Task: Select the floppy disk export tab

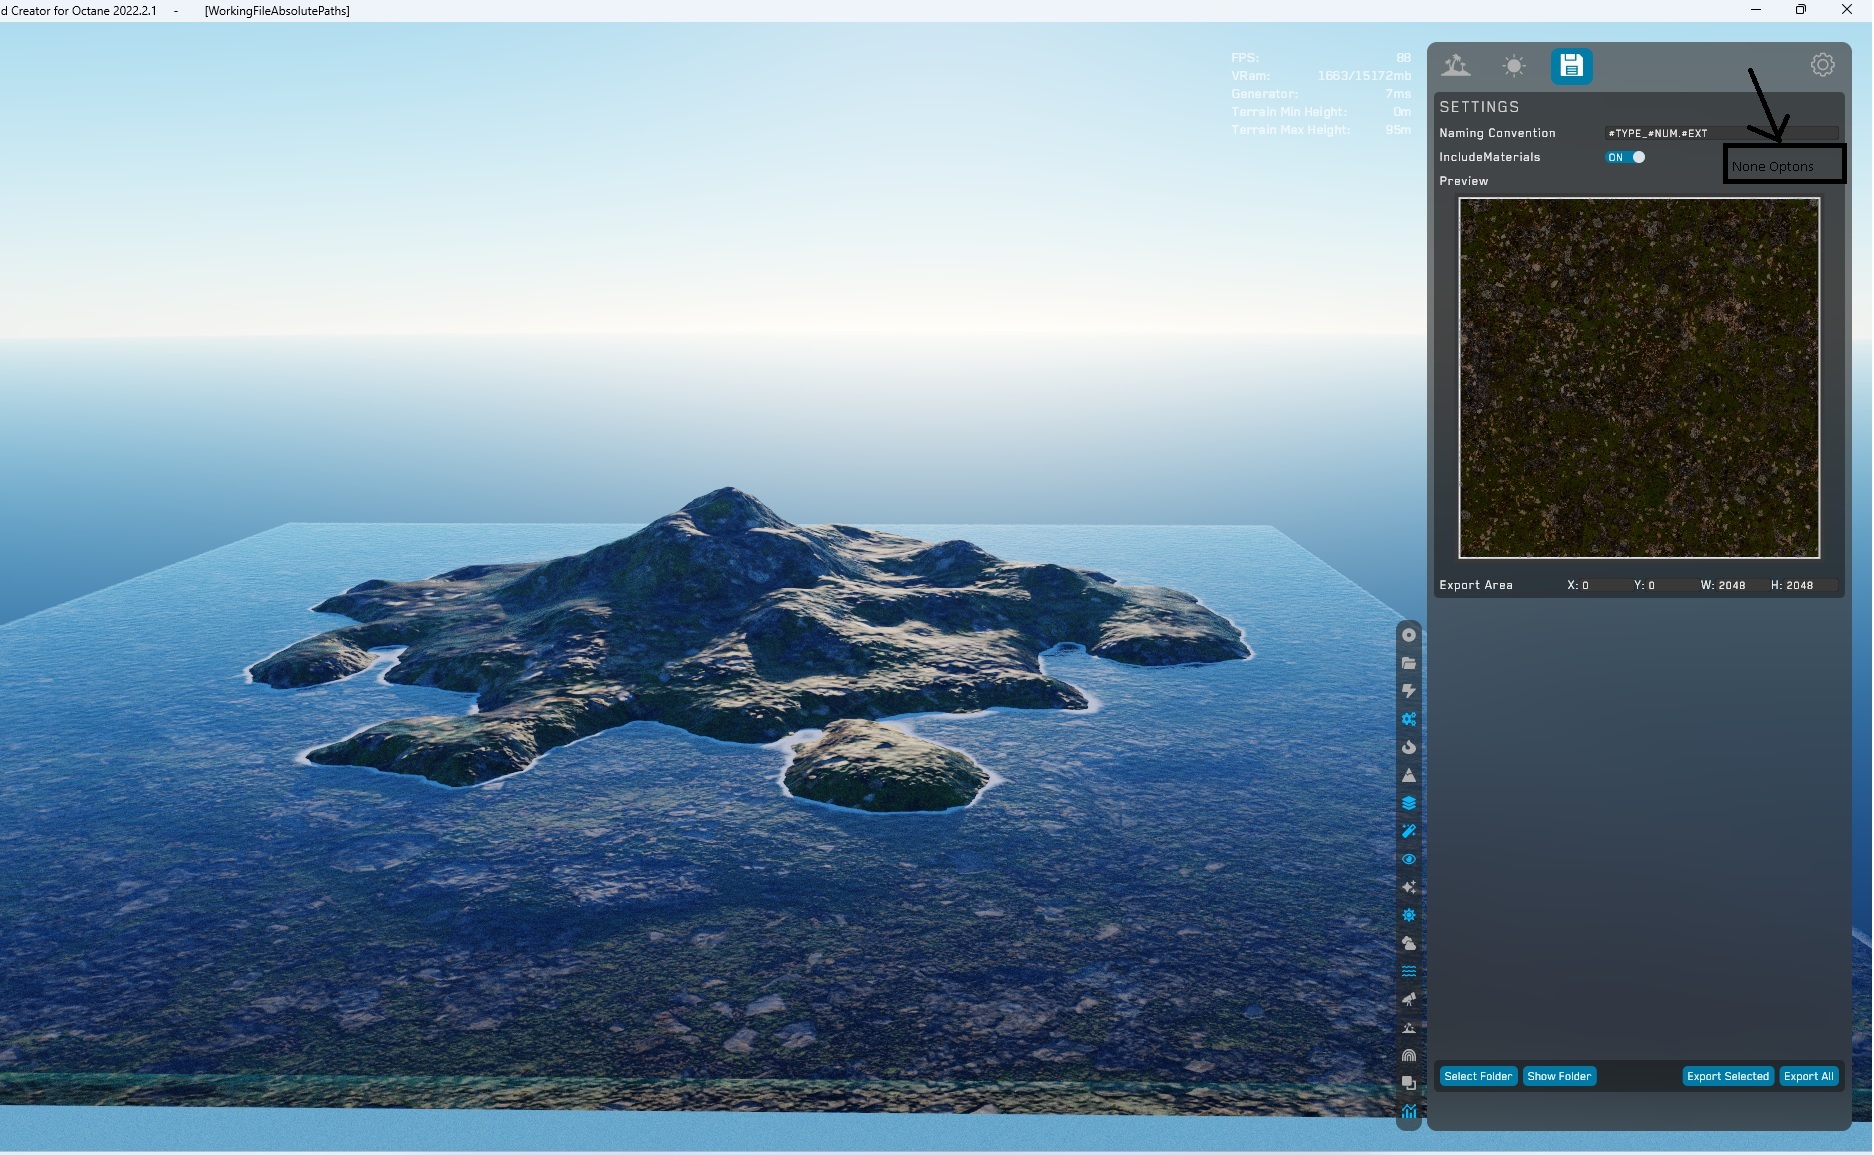Action: [x=1571, y=66]
